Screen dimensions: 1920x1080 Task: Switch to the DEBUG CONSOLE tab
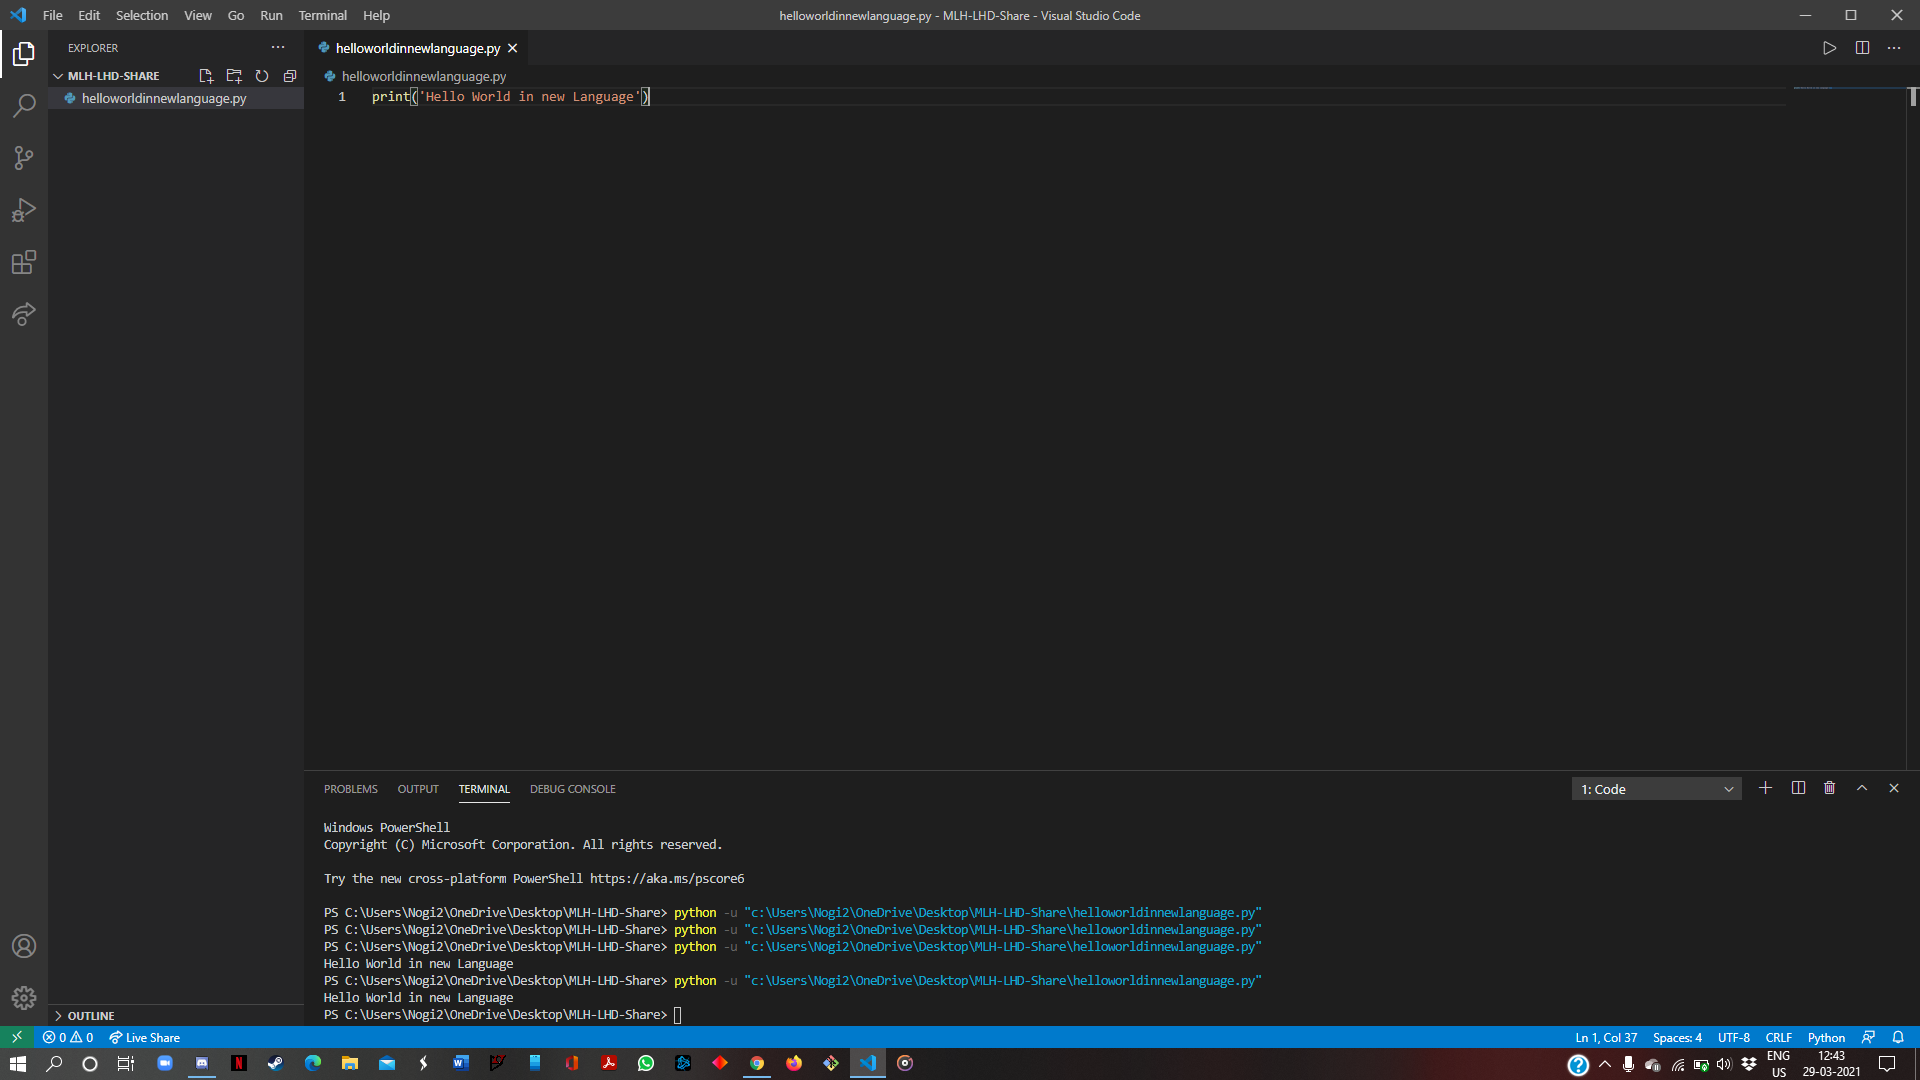pos(572,789)
